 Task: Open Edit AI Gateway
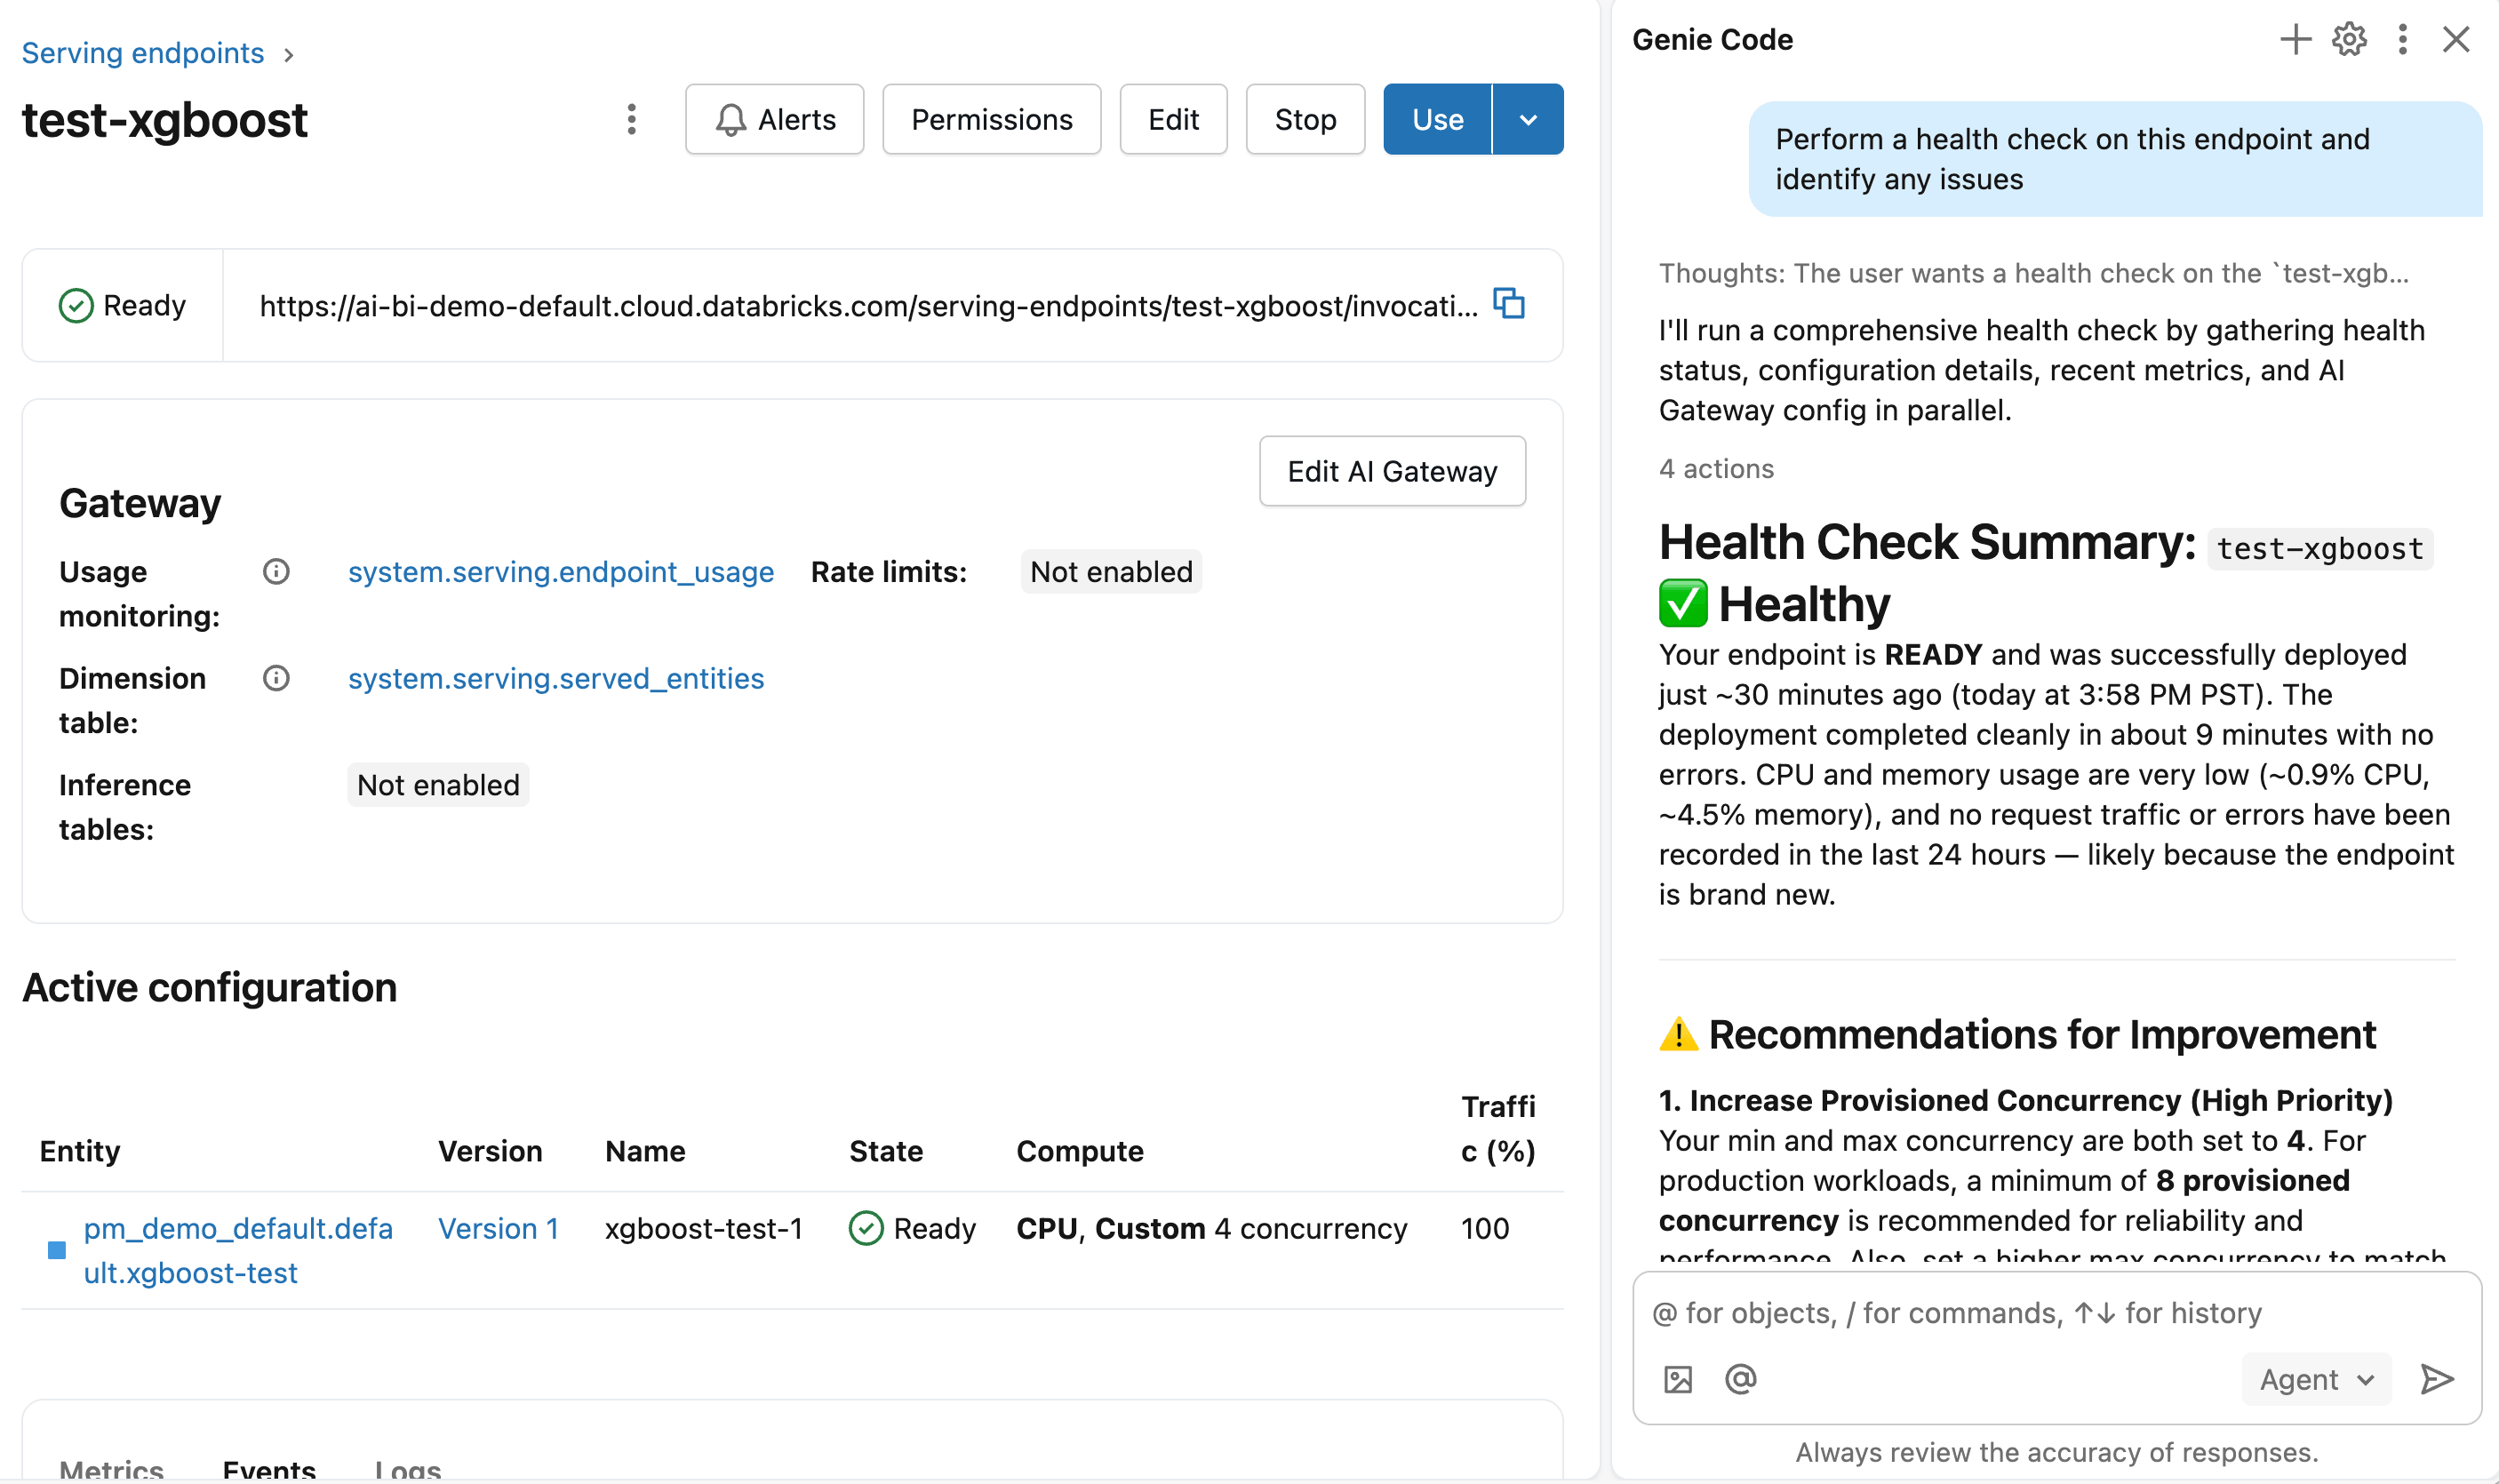[1391, 470]
